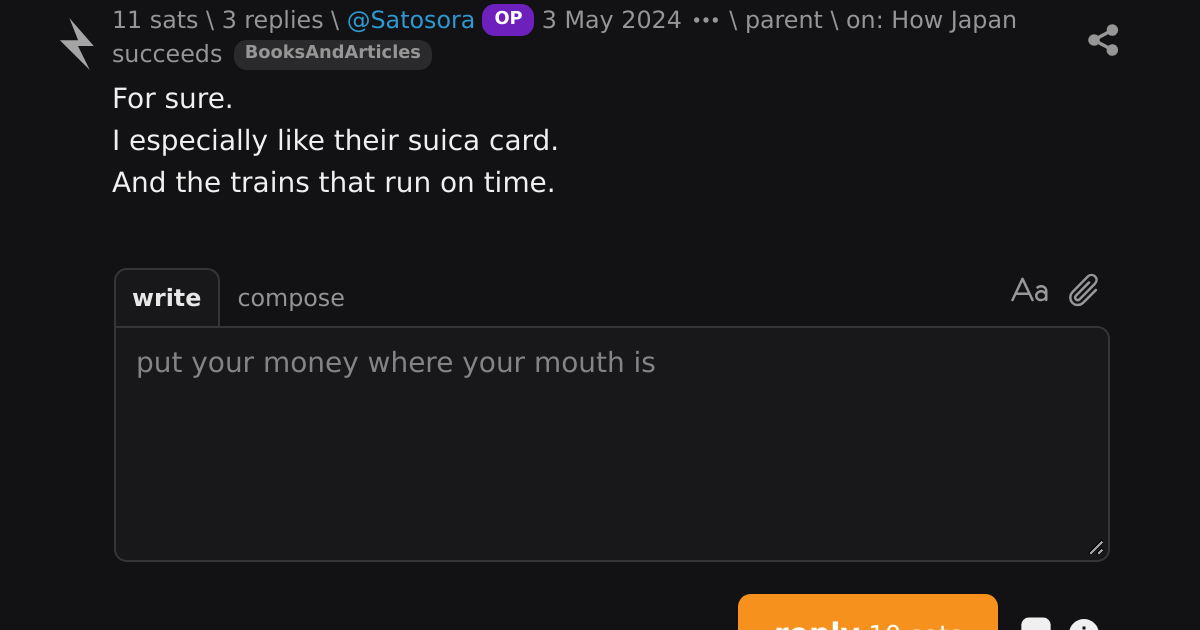Click the purple OP badge
Screen dimensions: 1200x630
[x=508, y=19]
